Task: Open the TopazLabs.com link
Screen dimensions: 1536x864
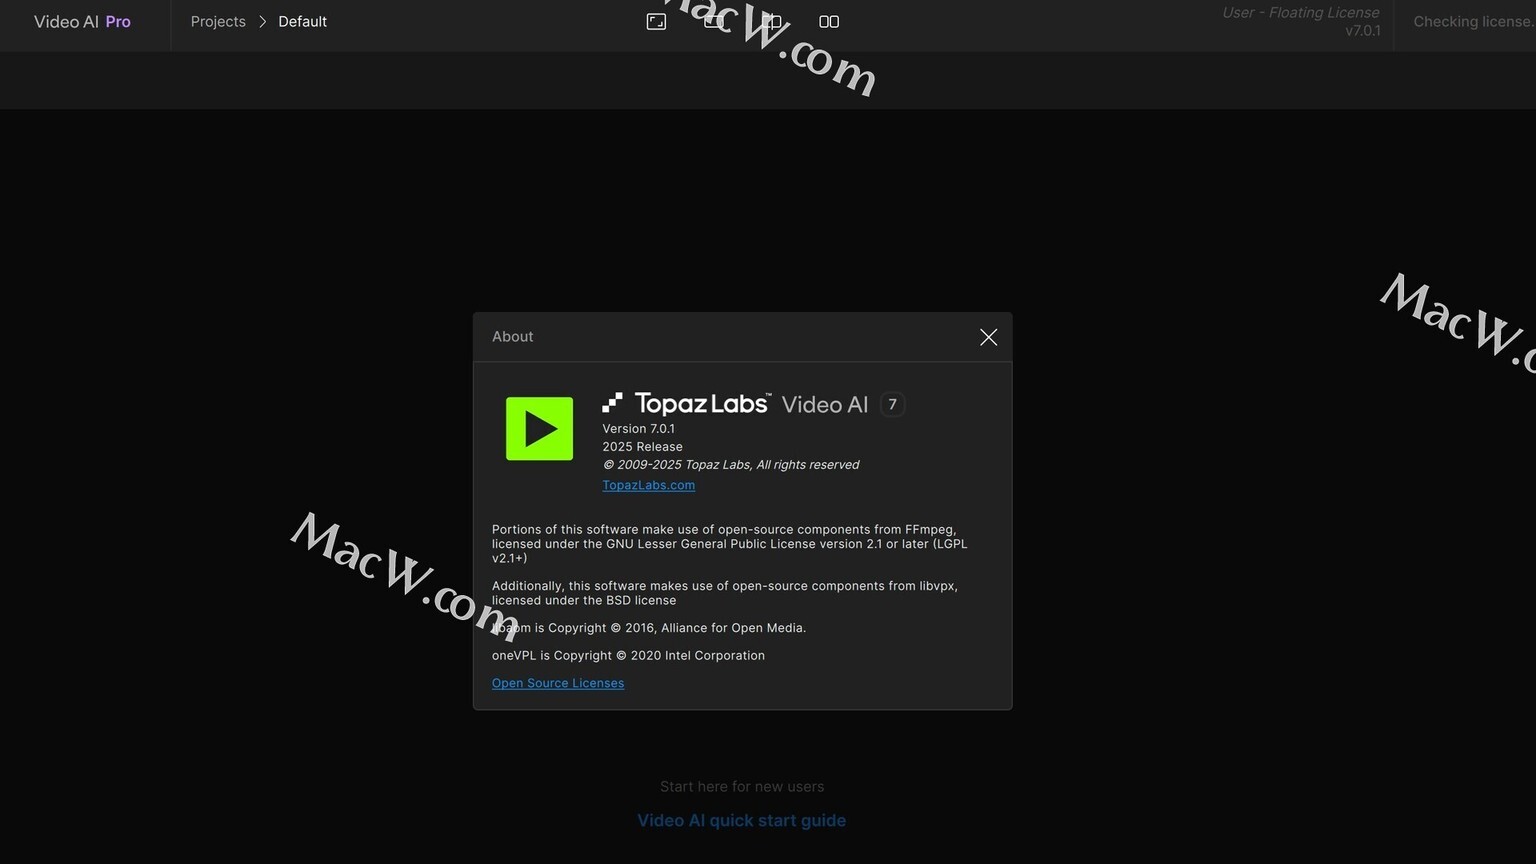Action: 648,485
